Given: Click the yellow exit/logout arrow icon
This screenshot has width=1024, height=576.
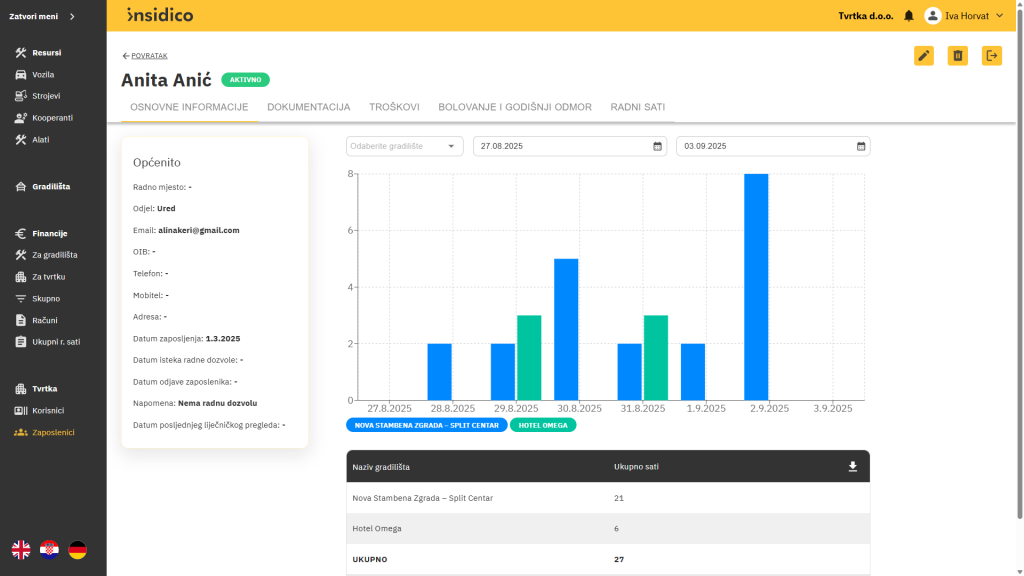Looking at the screenshot, I should 991,56.
